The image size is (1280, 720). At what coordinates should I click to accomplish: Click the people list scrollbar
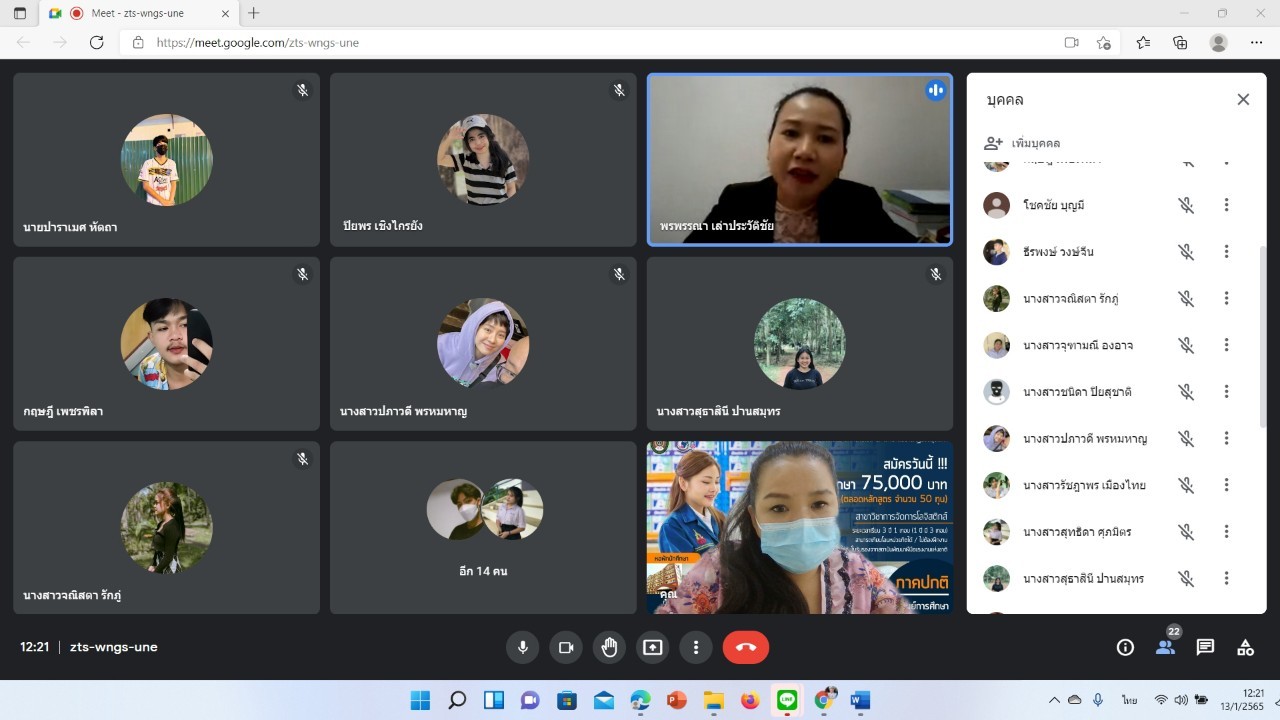pyautogui.click(x=1261, y=330)
